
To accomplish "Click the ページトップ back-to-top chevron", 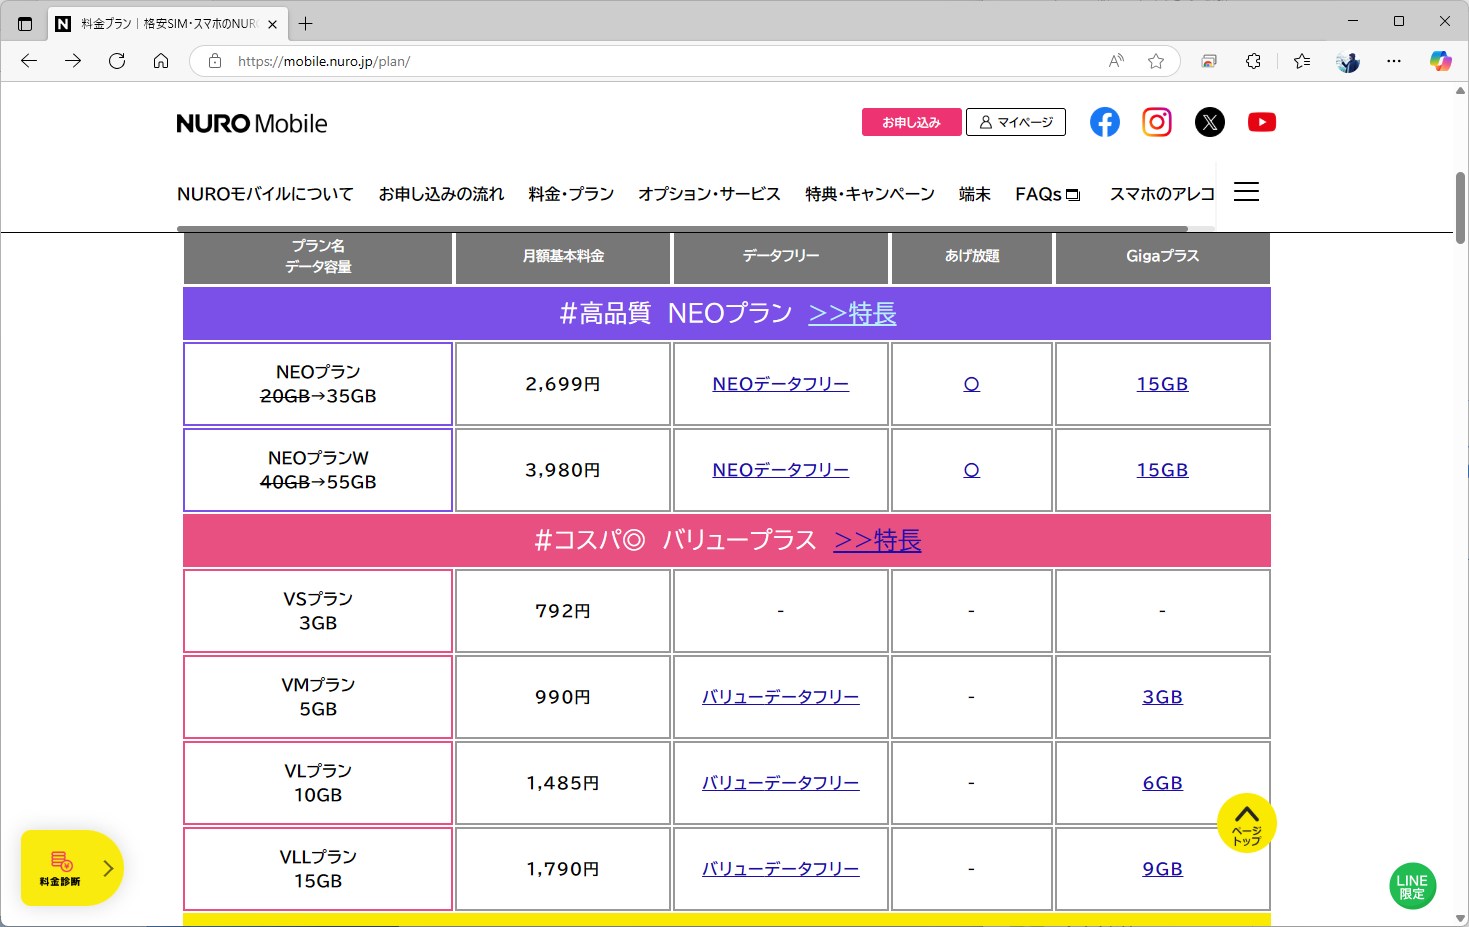I will tap(1246, 822).
